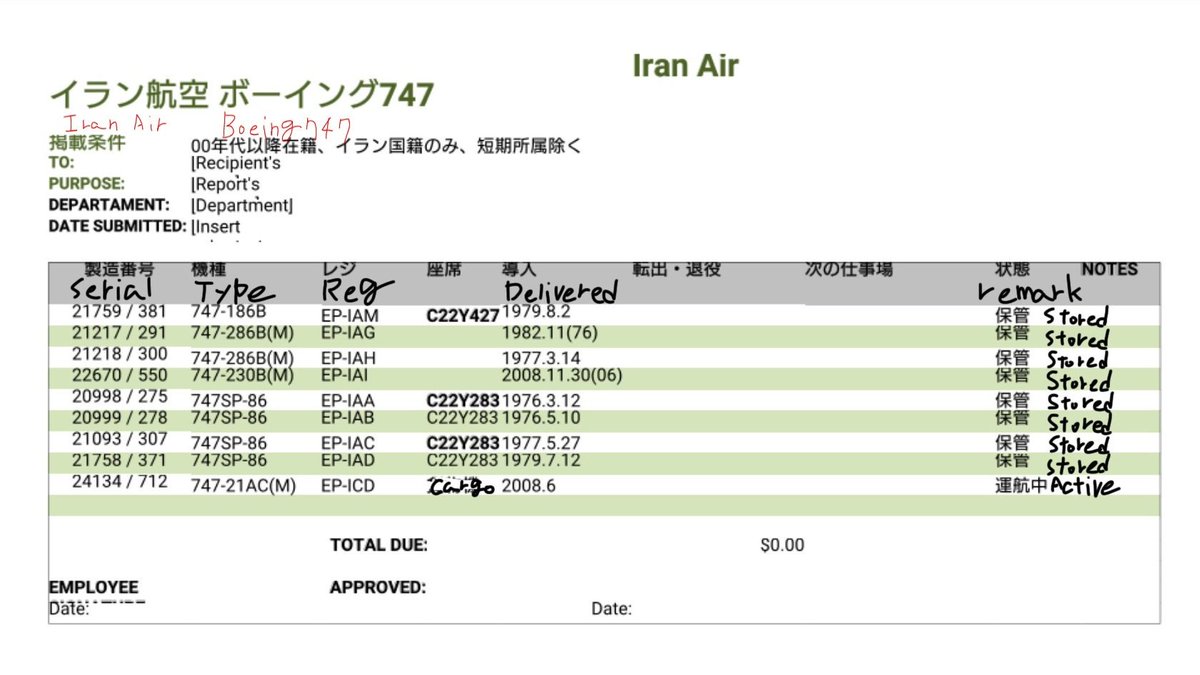Click the green Iran Air heading
Screen dimensions: 1200x675
coord(686,66)
